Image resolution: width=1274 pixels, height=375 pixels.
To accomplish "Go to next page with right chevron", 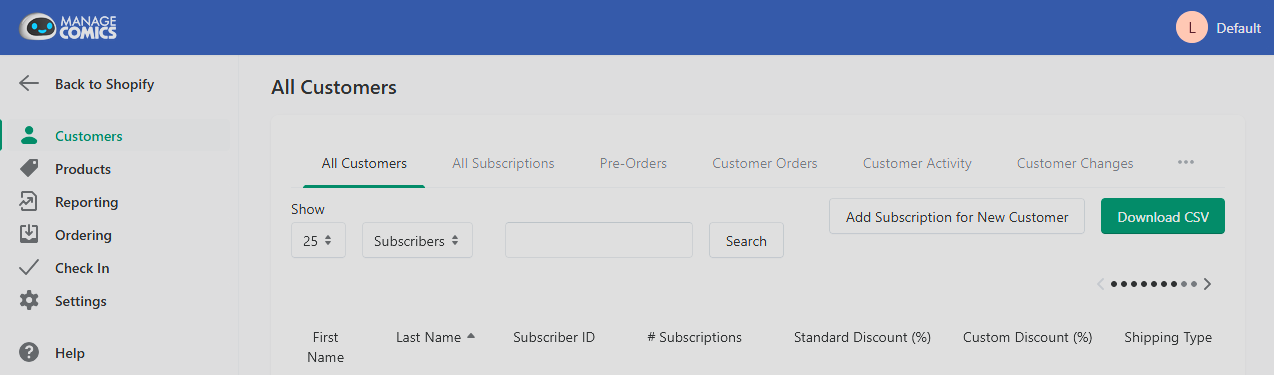I will (x=1208, y=284).
